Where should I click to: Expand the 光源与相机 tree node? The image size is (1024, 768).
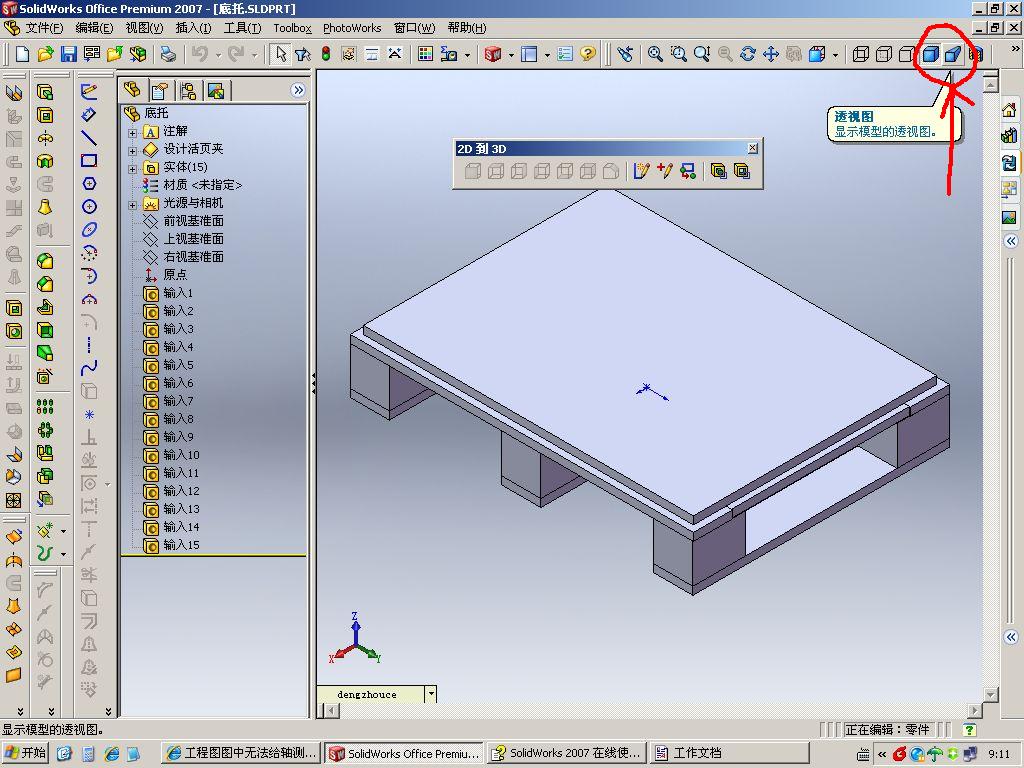click(133, 204)
